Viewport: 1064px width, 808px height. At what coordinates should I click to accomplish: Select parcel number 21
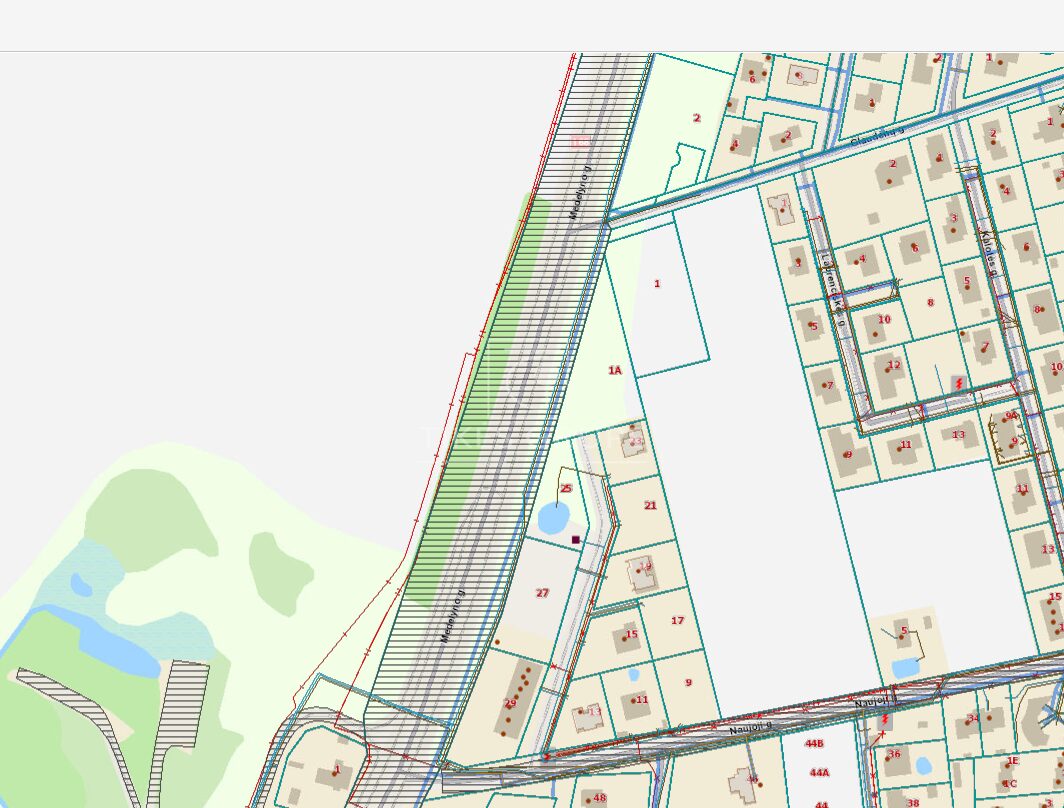(650, 506)
